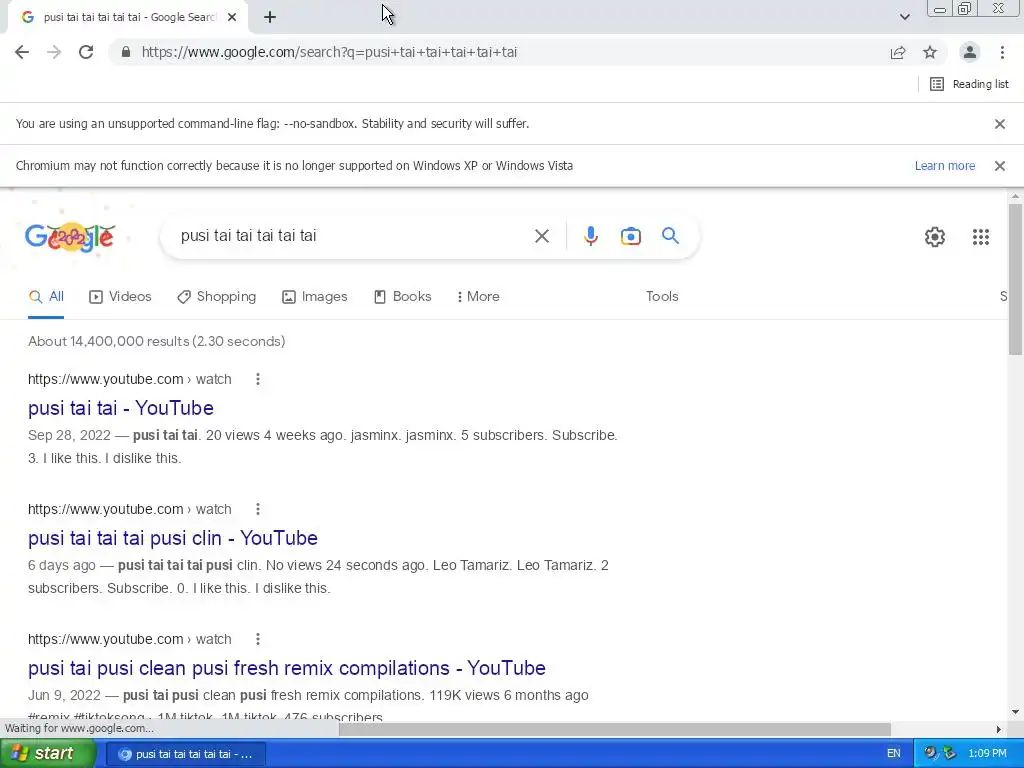Open the Windows start menu
The height and width of the screenshot is (768, 1024).
48,754
